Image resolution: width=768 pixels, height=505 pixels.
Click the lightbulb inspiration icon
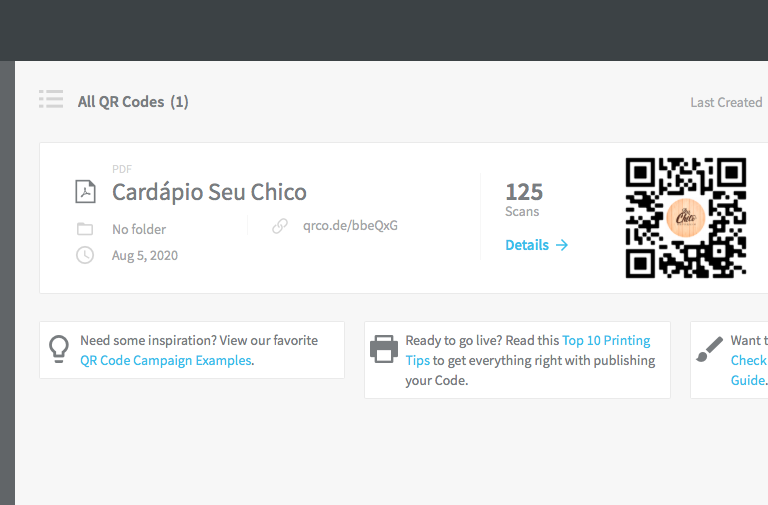pyautogui.click(x=59, y=349)
